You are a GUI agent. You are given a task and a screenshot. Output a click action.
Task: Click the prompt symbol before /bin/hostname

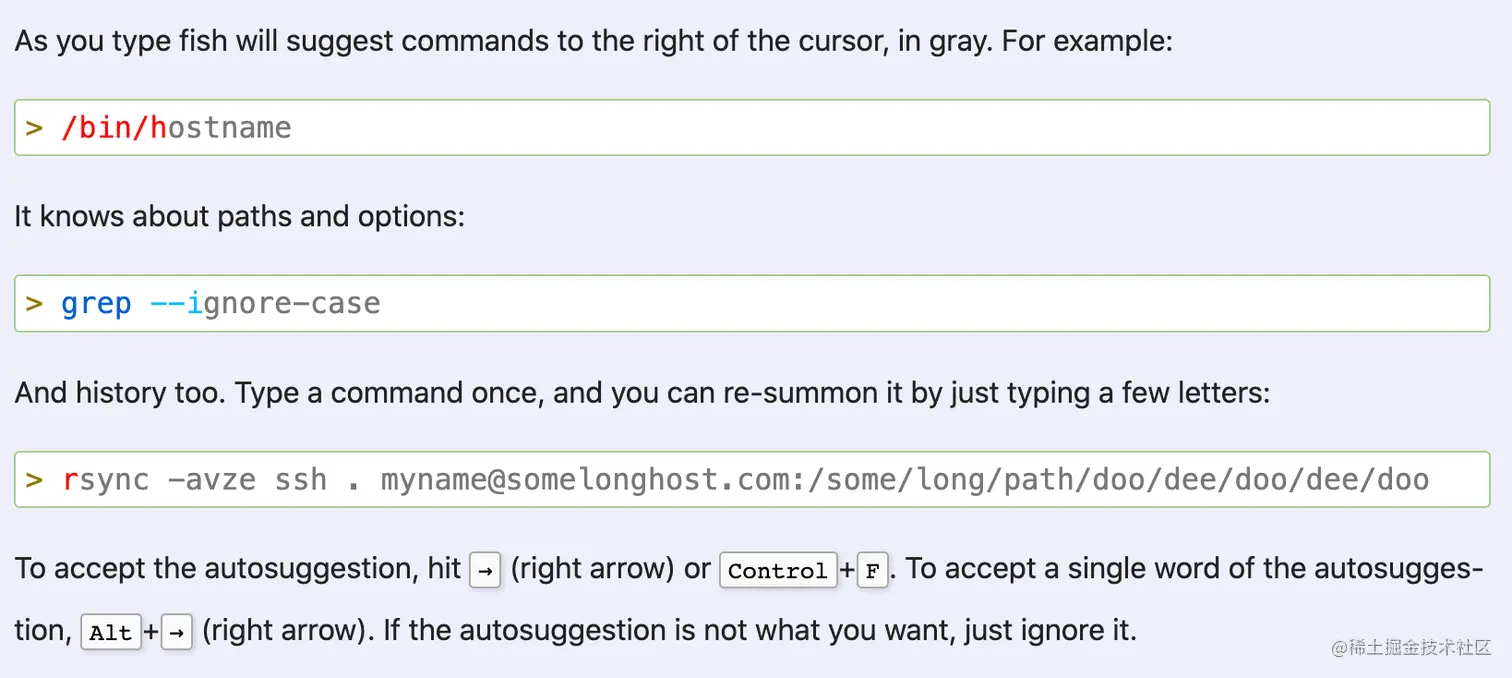point(35,128)
